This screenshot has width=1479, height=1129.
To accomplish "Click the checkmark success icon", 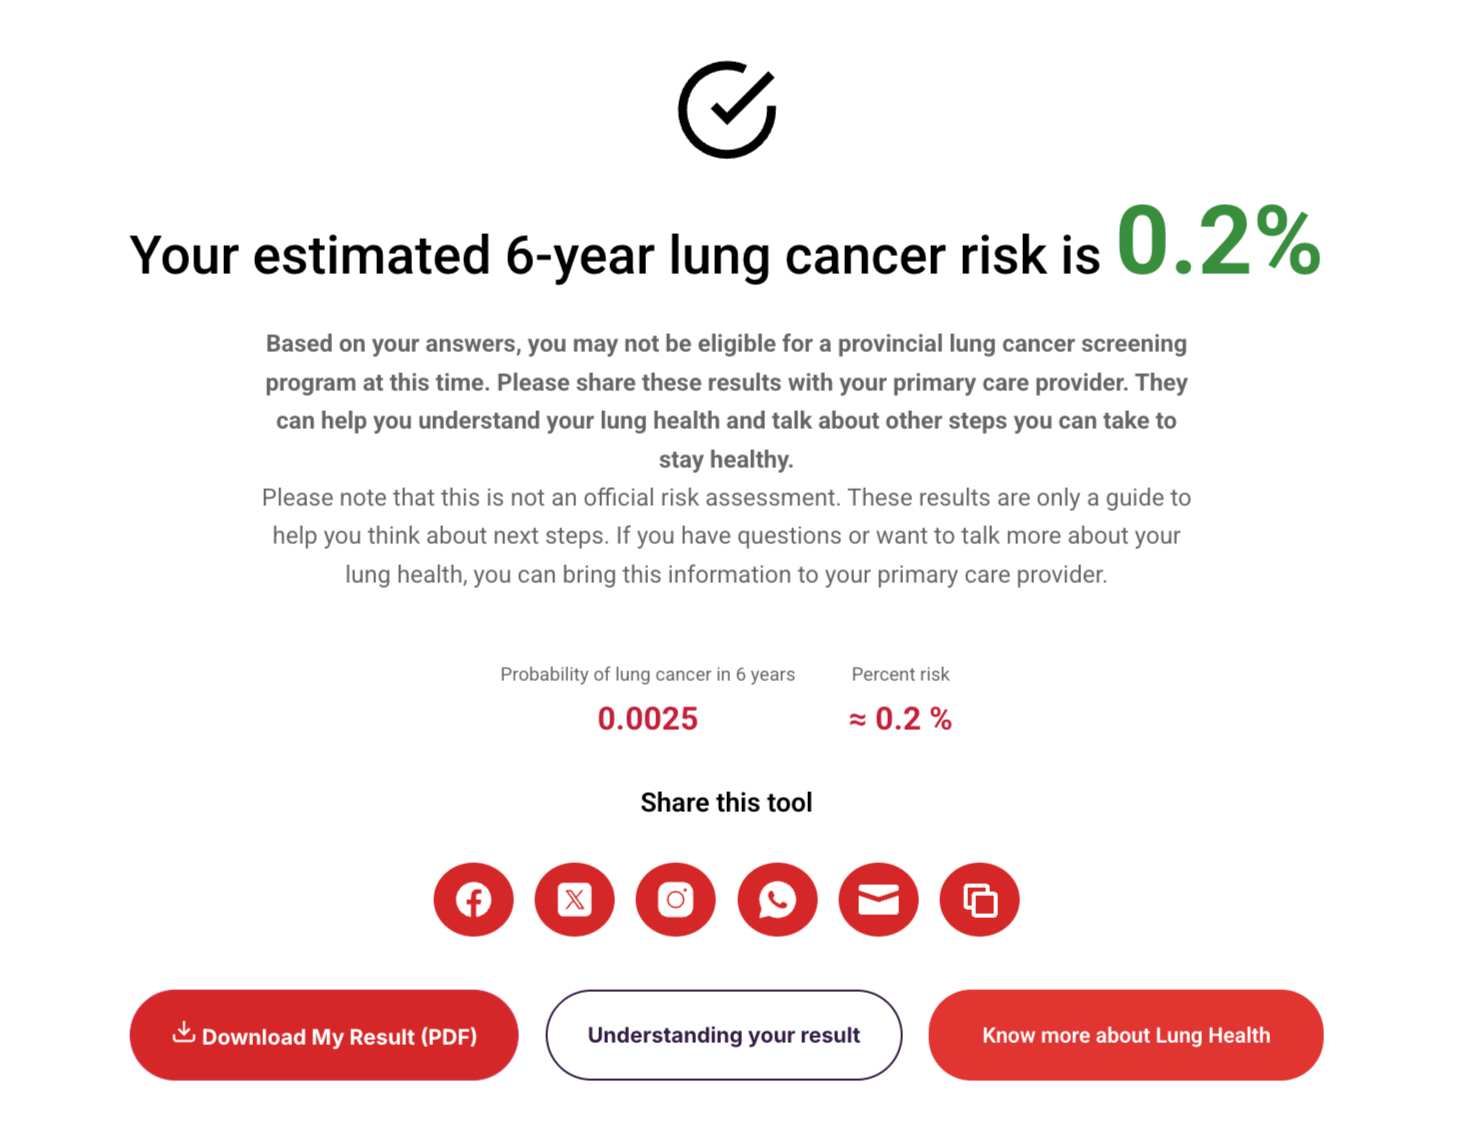I will pyautogui.click(x=726, y=108).
